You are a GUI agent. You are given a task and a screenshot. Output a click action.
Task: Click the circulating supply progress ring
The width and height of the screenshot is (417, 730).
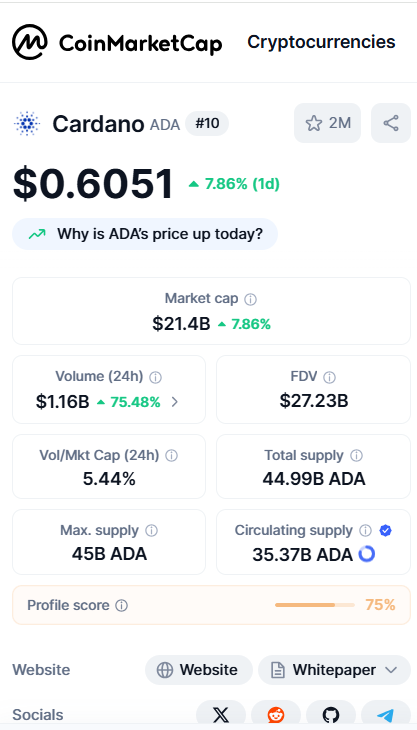pyautogui.click(x=367, y=554)
